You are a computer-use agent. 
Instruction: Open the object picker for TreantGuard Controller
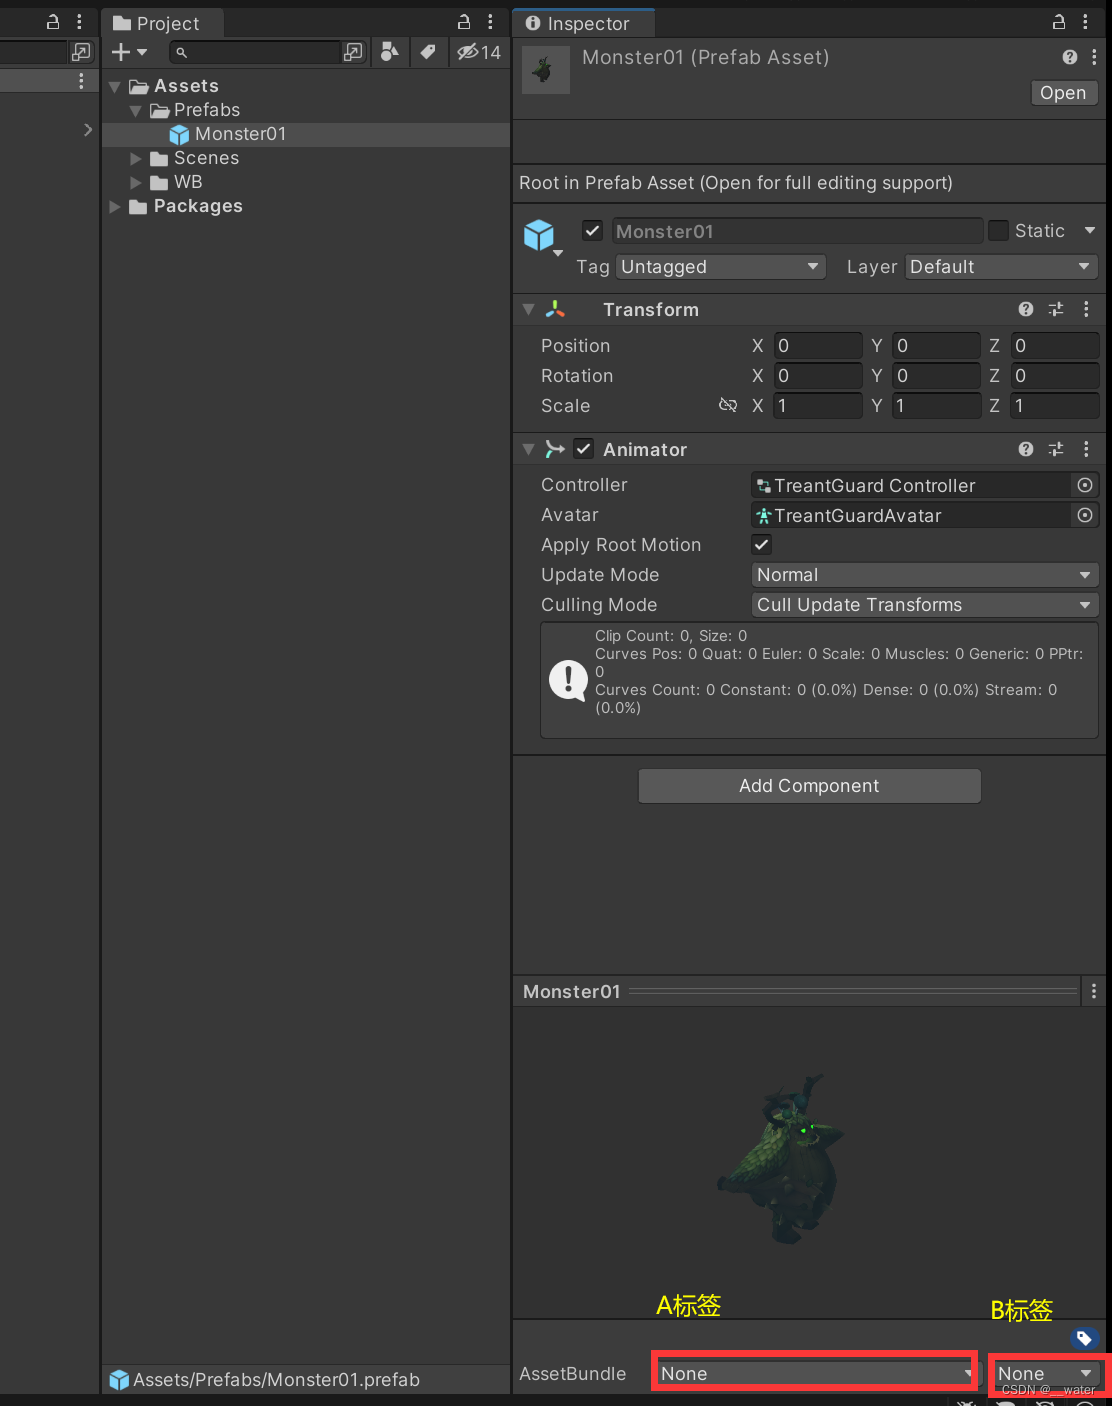[x=1085, y=485]
